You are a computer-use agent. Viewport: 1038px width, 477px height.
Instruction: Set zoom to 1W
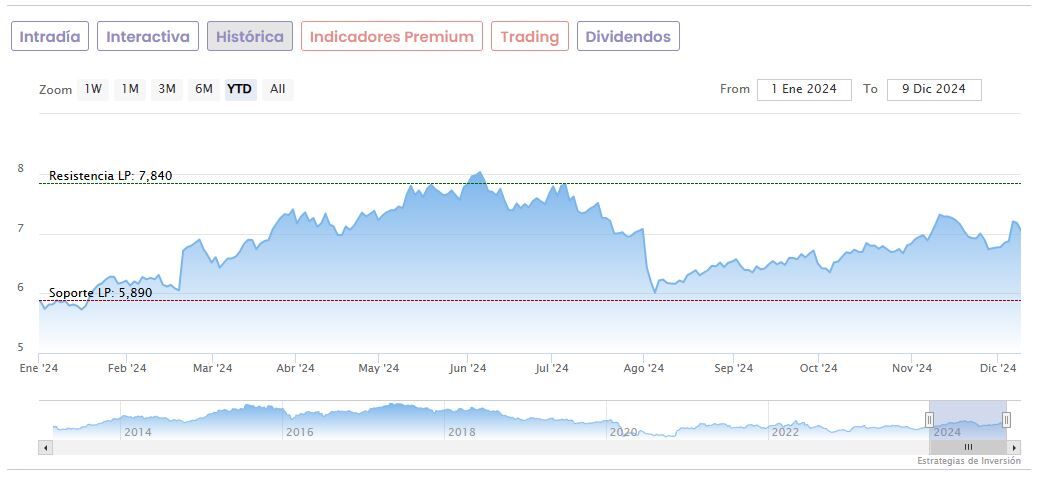[x=93, y=89]
